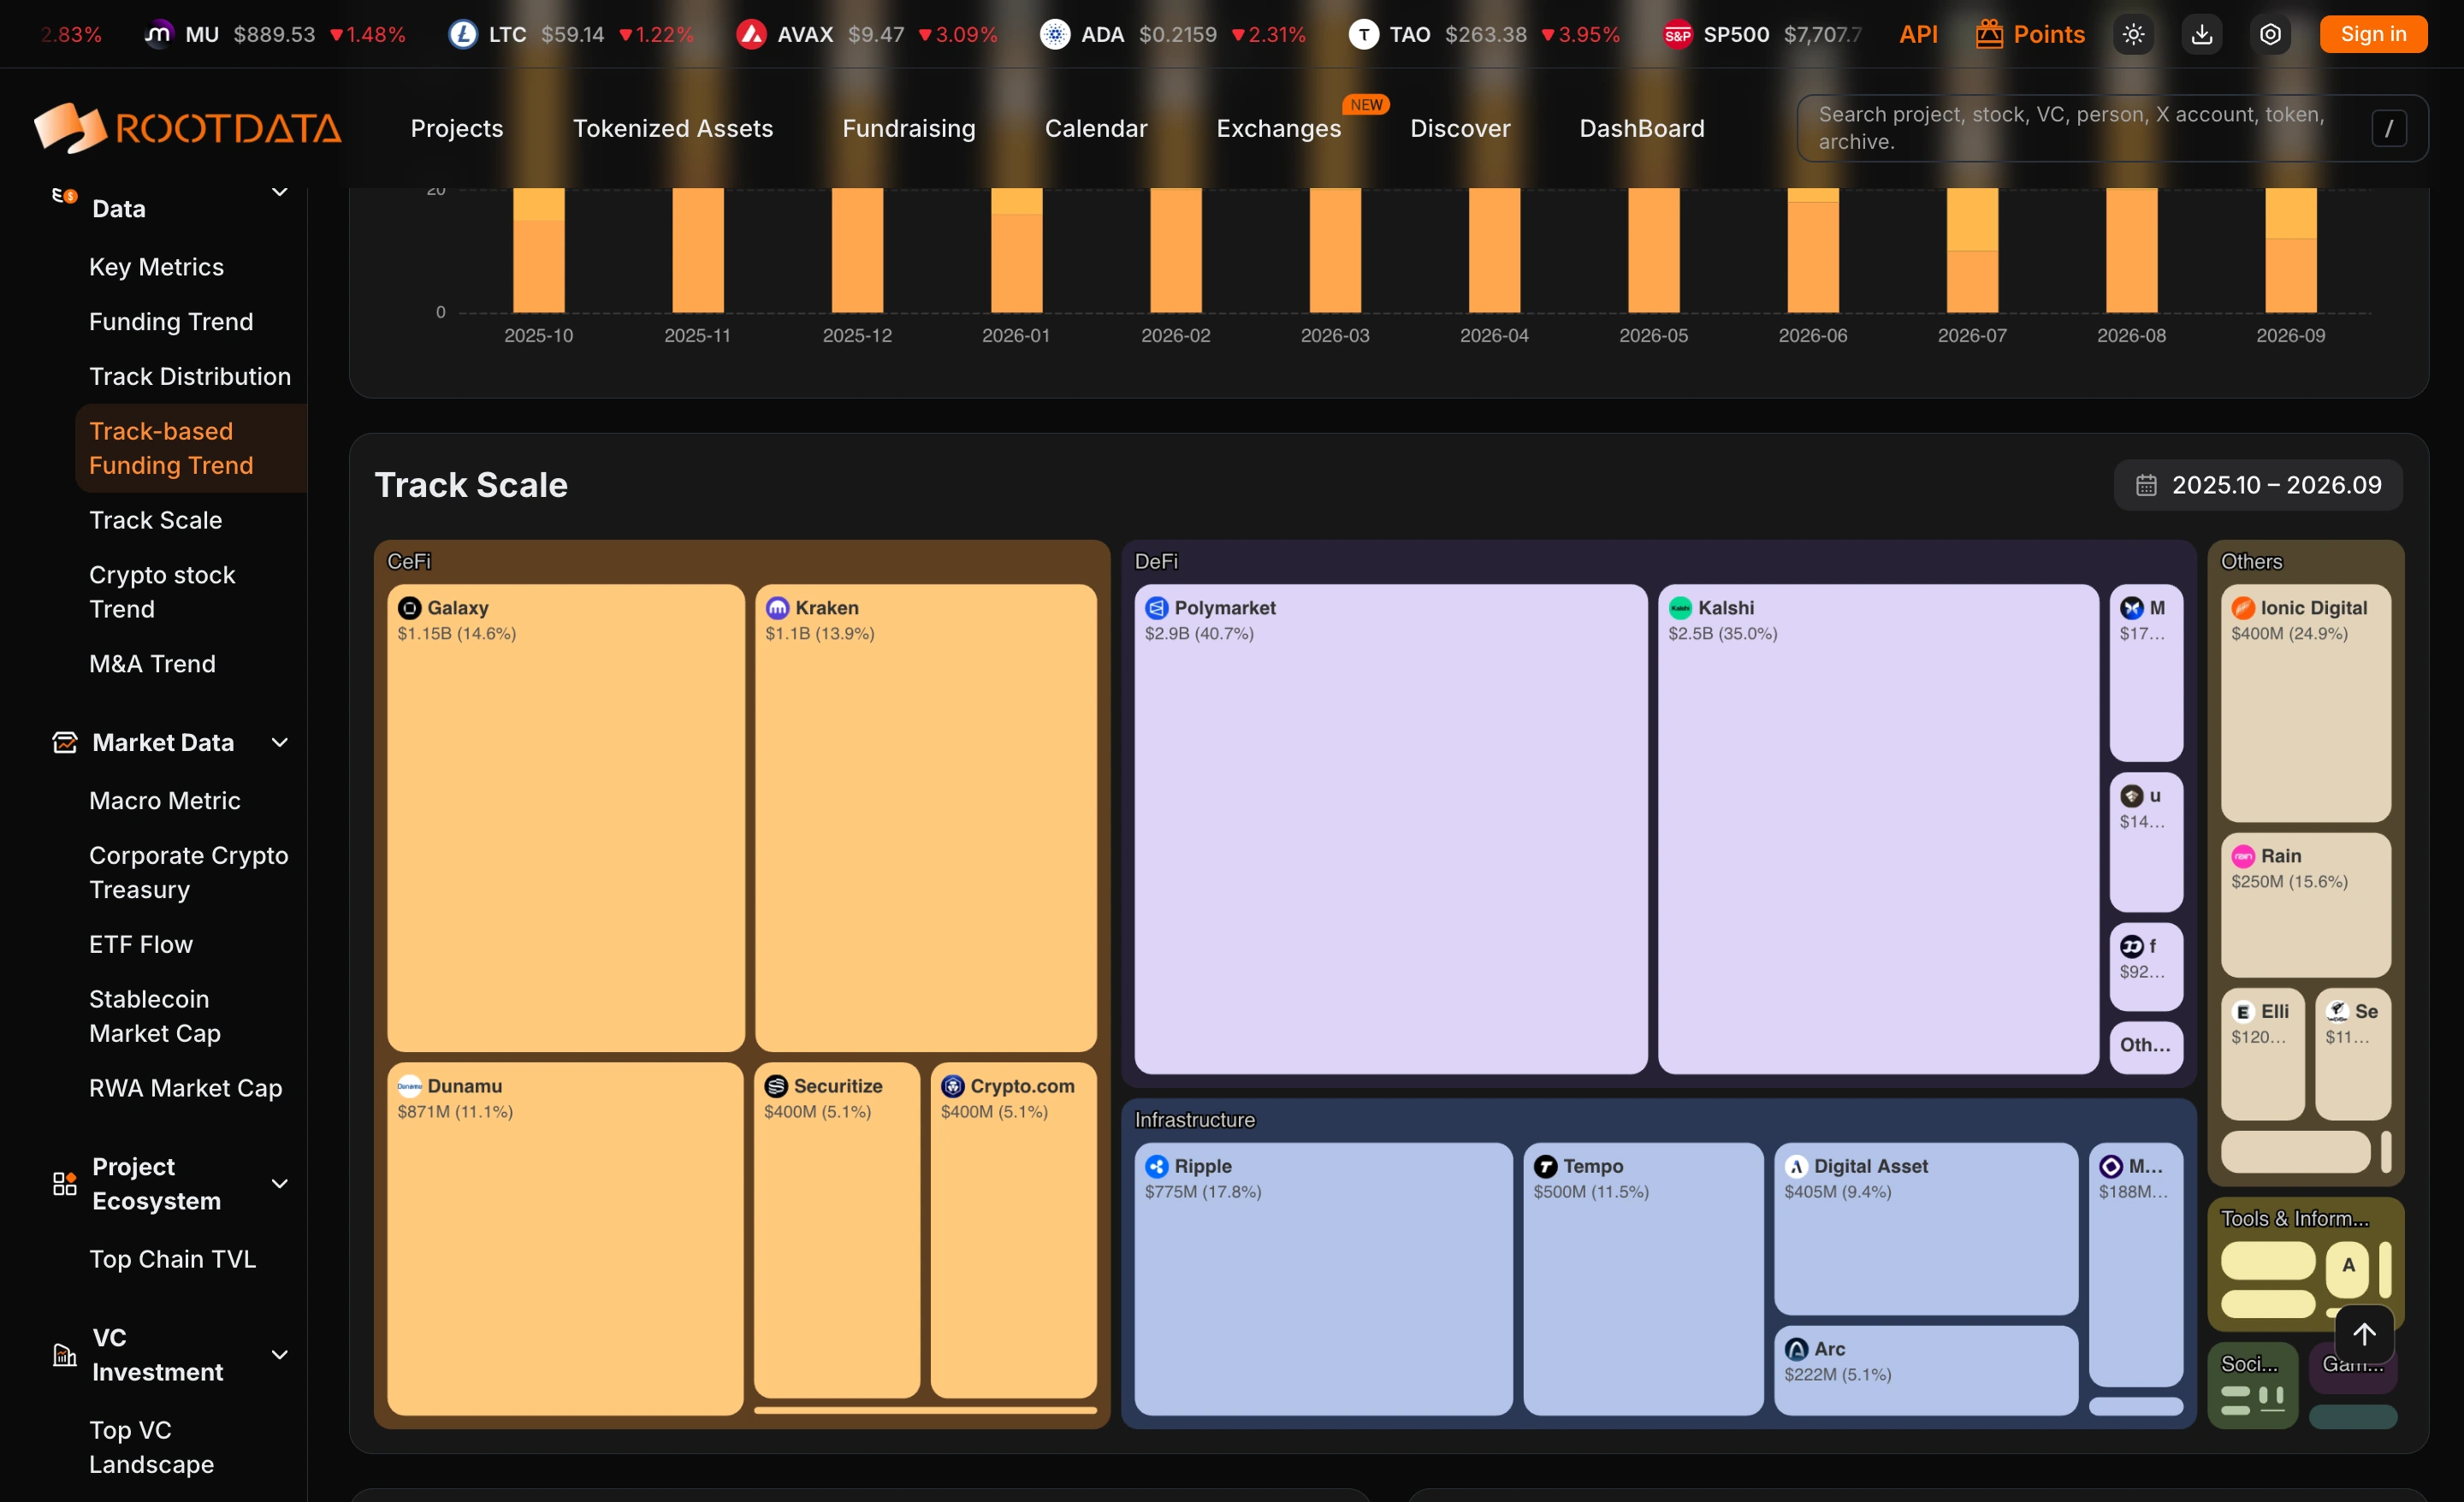
Task: Go to Key Metrics in sidebar
Action: click(x=156, y=267)
